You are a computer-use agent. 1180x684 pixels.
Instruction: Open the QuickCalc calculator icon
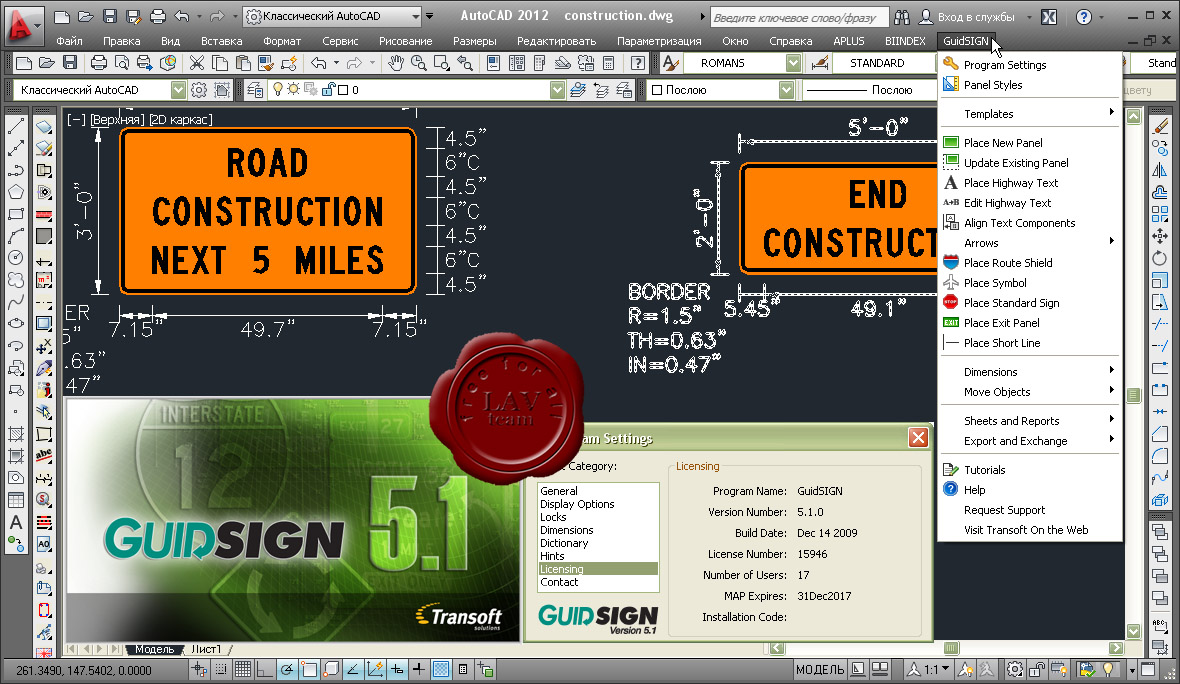click(609, 63)
